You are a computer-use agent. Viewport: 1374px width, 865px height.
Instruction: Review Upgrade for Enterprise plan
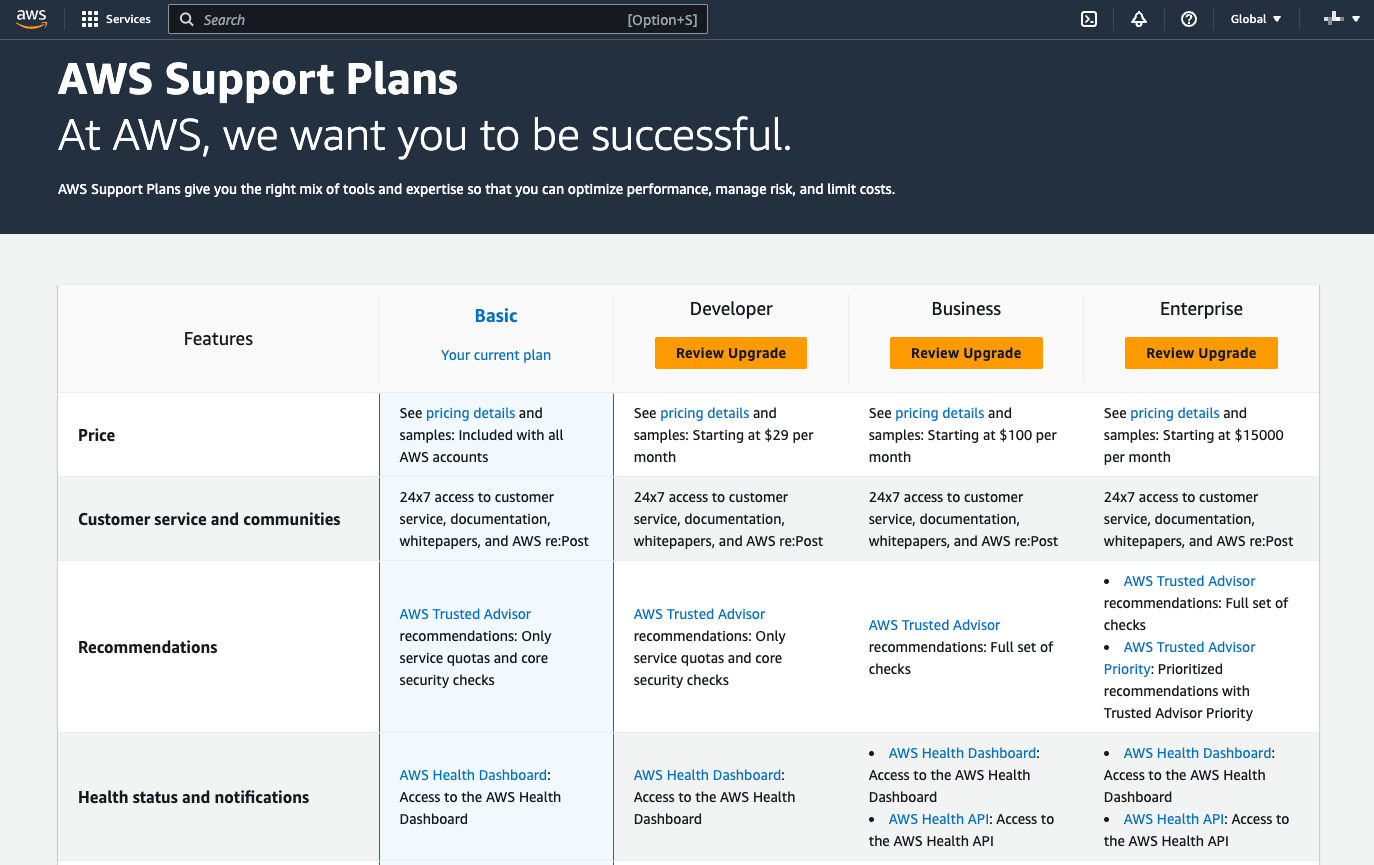coord(1201,353)
